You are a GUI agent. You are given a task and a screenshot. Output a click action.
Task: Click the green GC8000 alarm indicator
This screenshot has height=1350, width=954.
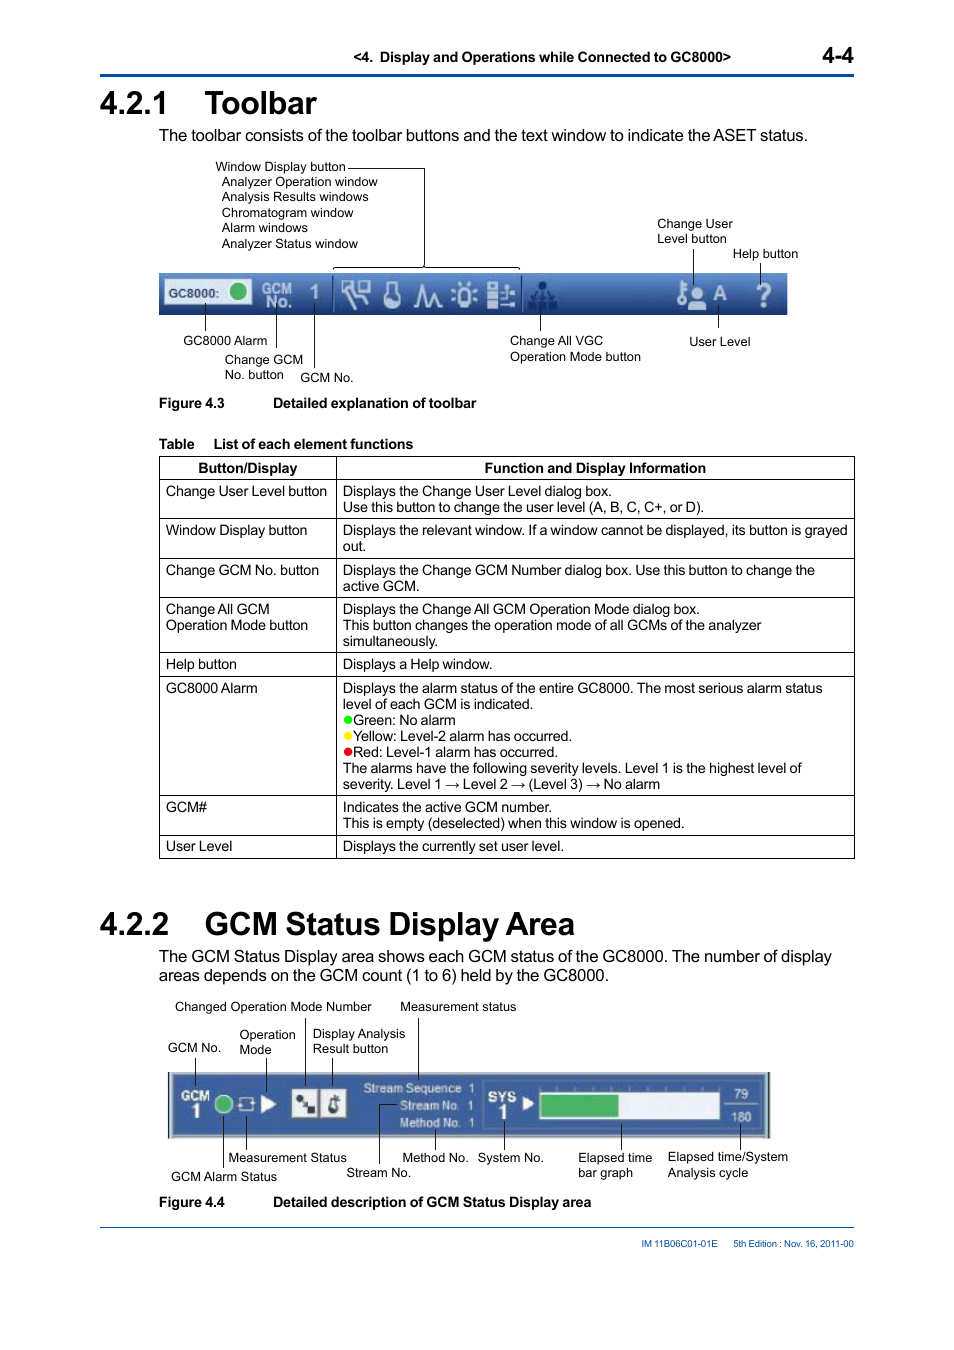click(238, 292)
